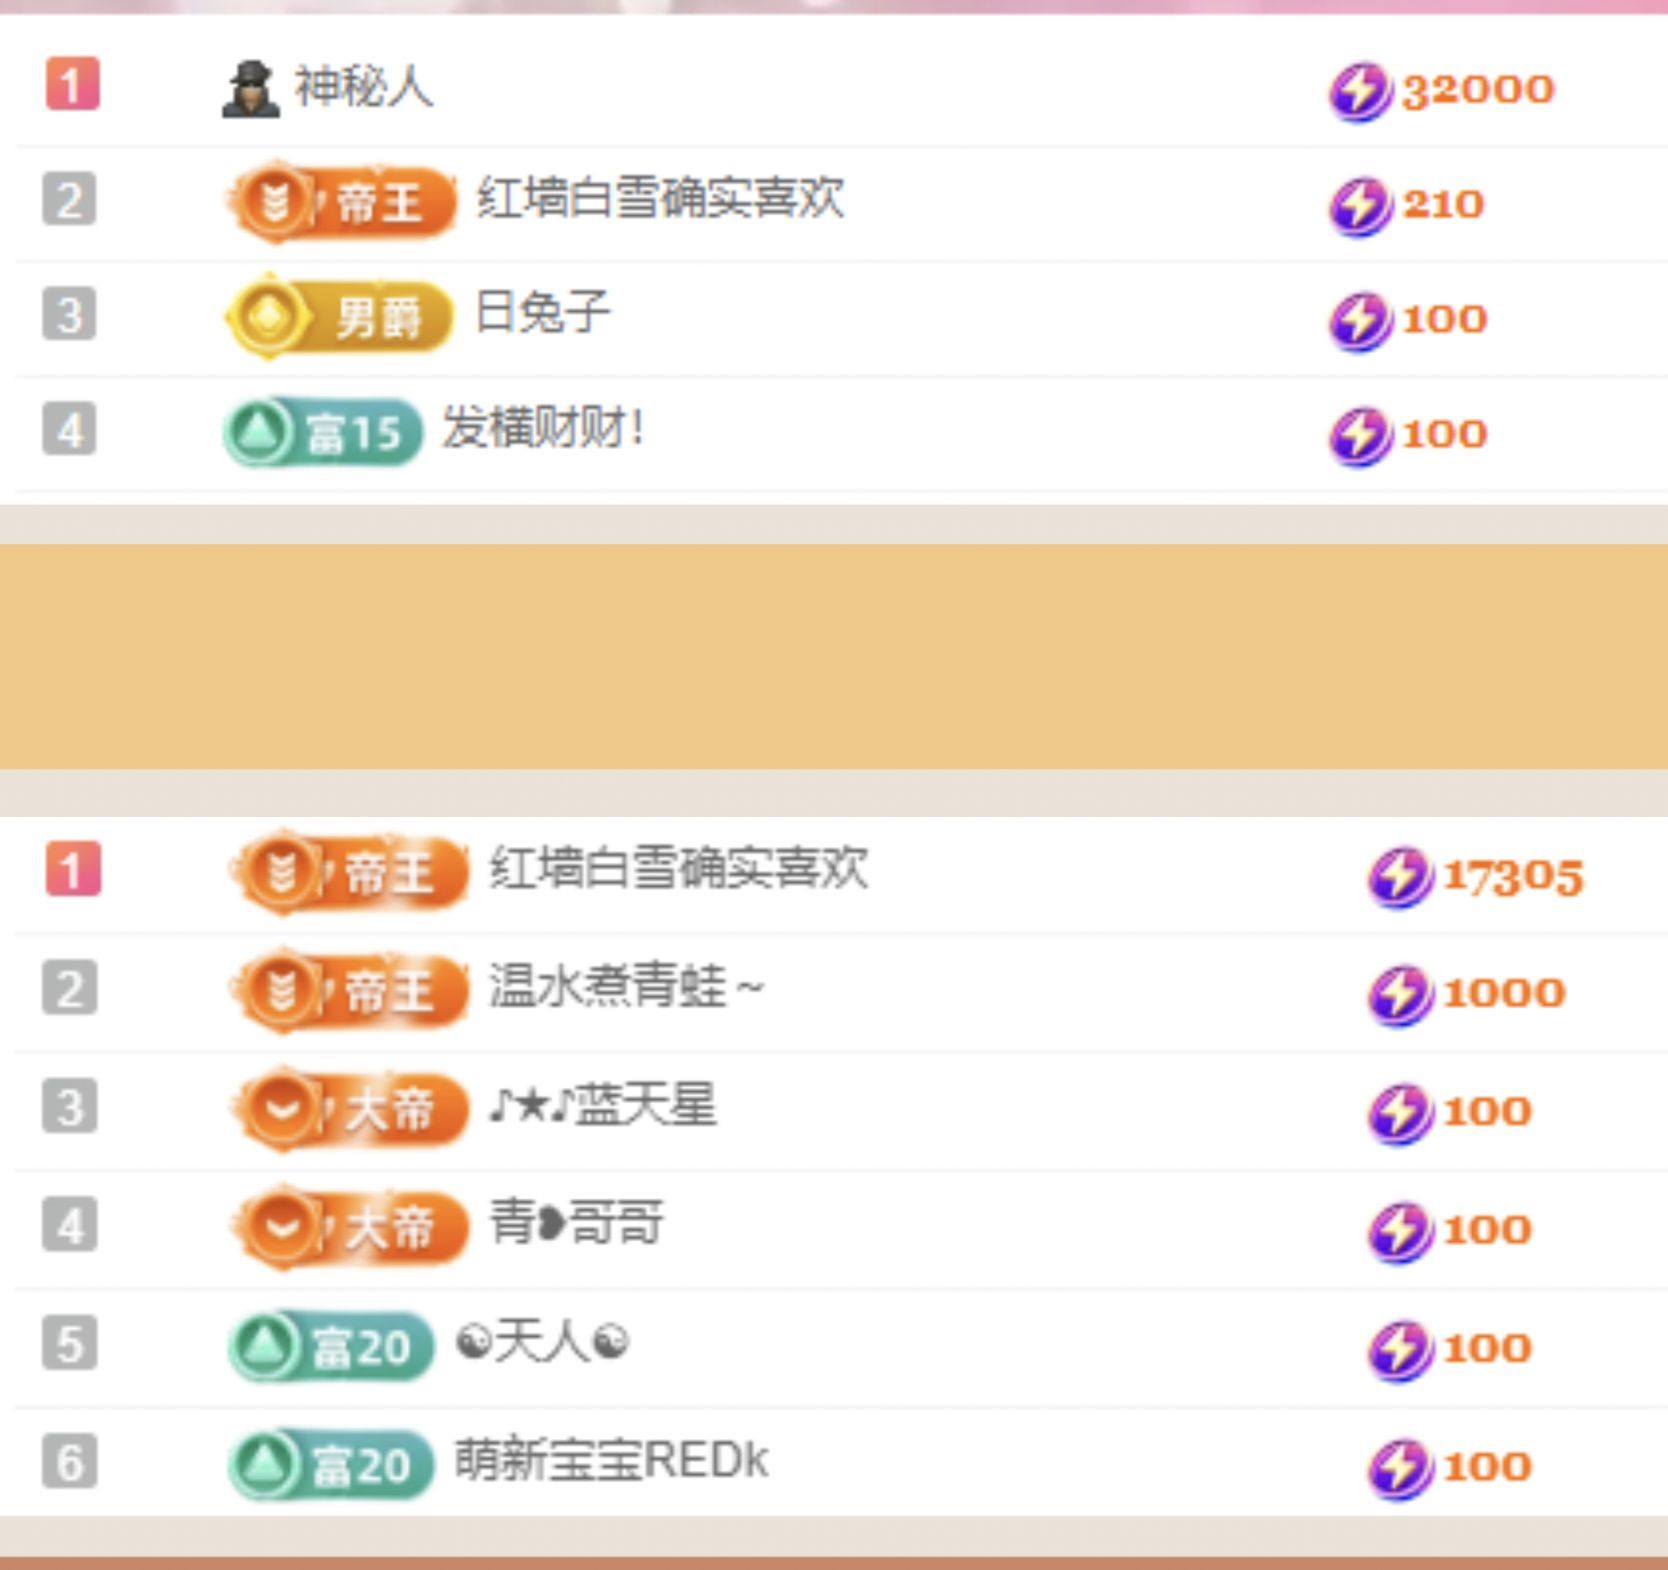
Task: Open 日兔子 username in rank three
Action: (x=542, y=313)
